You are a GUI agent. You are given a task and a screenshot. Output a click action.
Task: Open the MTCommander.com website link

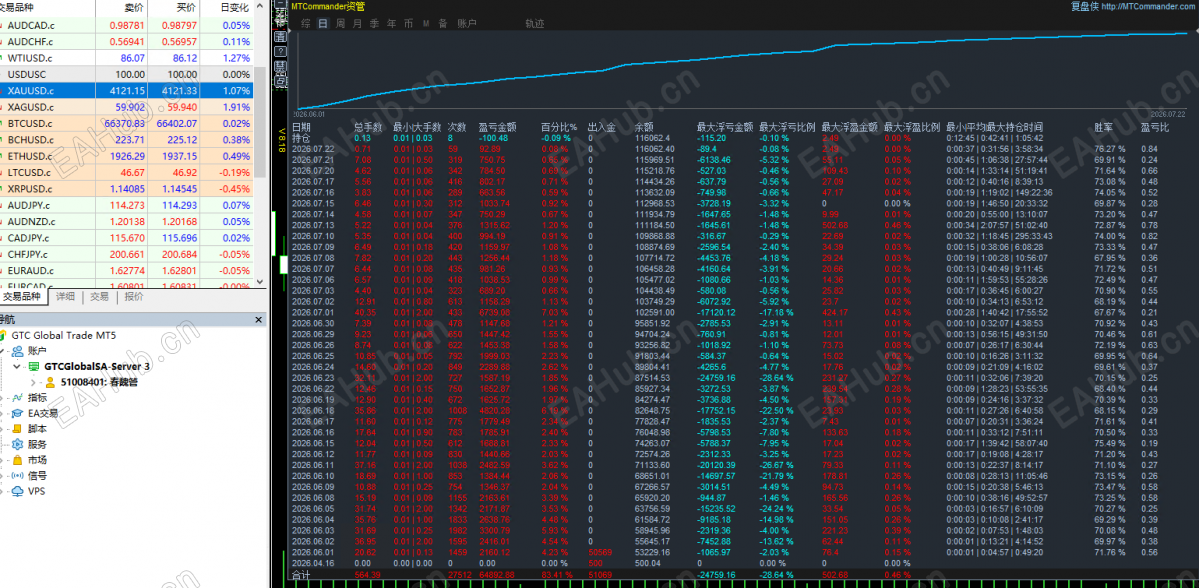point(1158,6)
